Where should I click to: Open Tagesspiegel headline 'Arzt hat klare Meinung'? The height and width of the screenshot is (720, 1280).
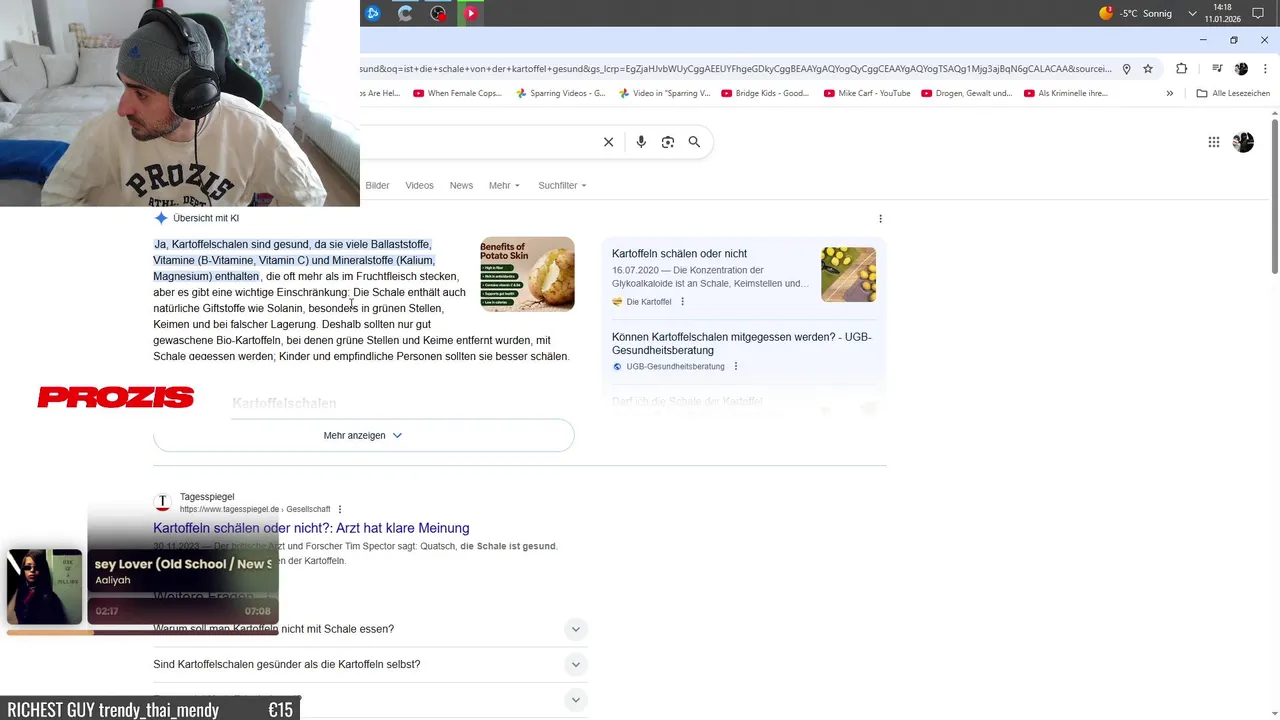pos(311,528)
